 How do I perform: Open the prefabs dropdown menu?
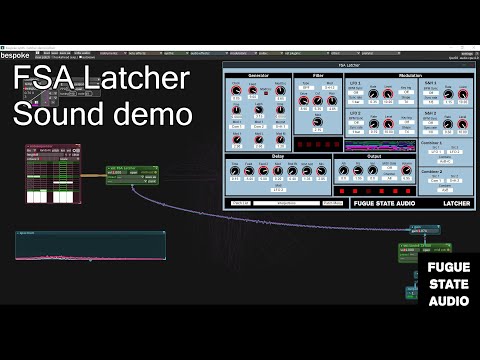[380, 53]
